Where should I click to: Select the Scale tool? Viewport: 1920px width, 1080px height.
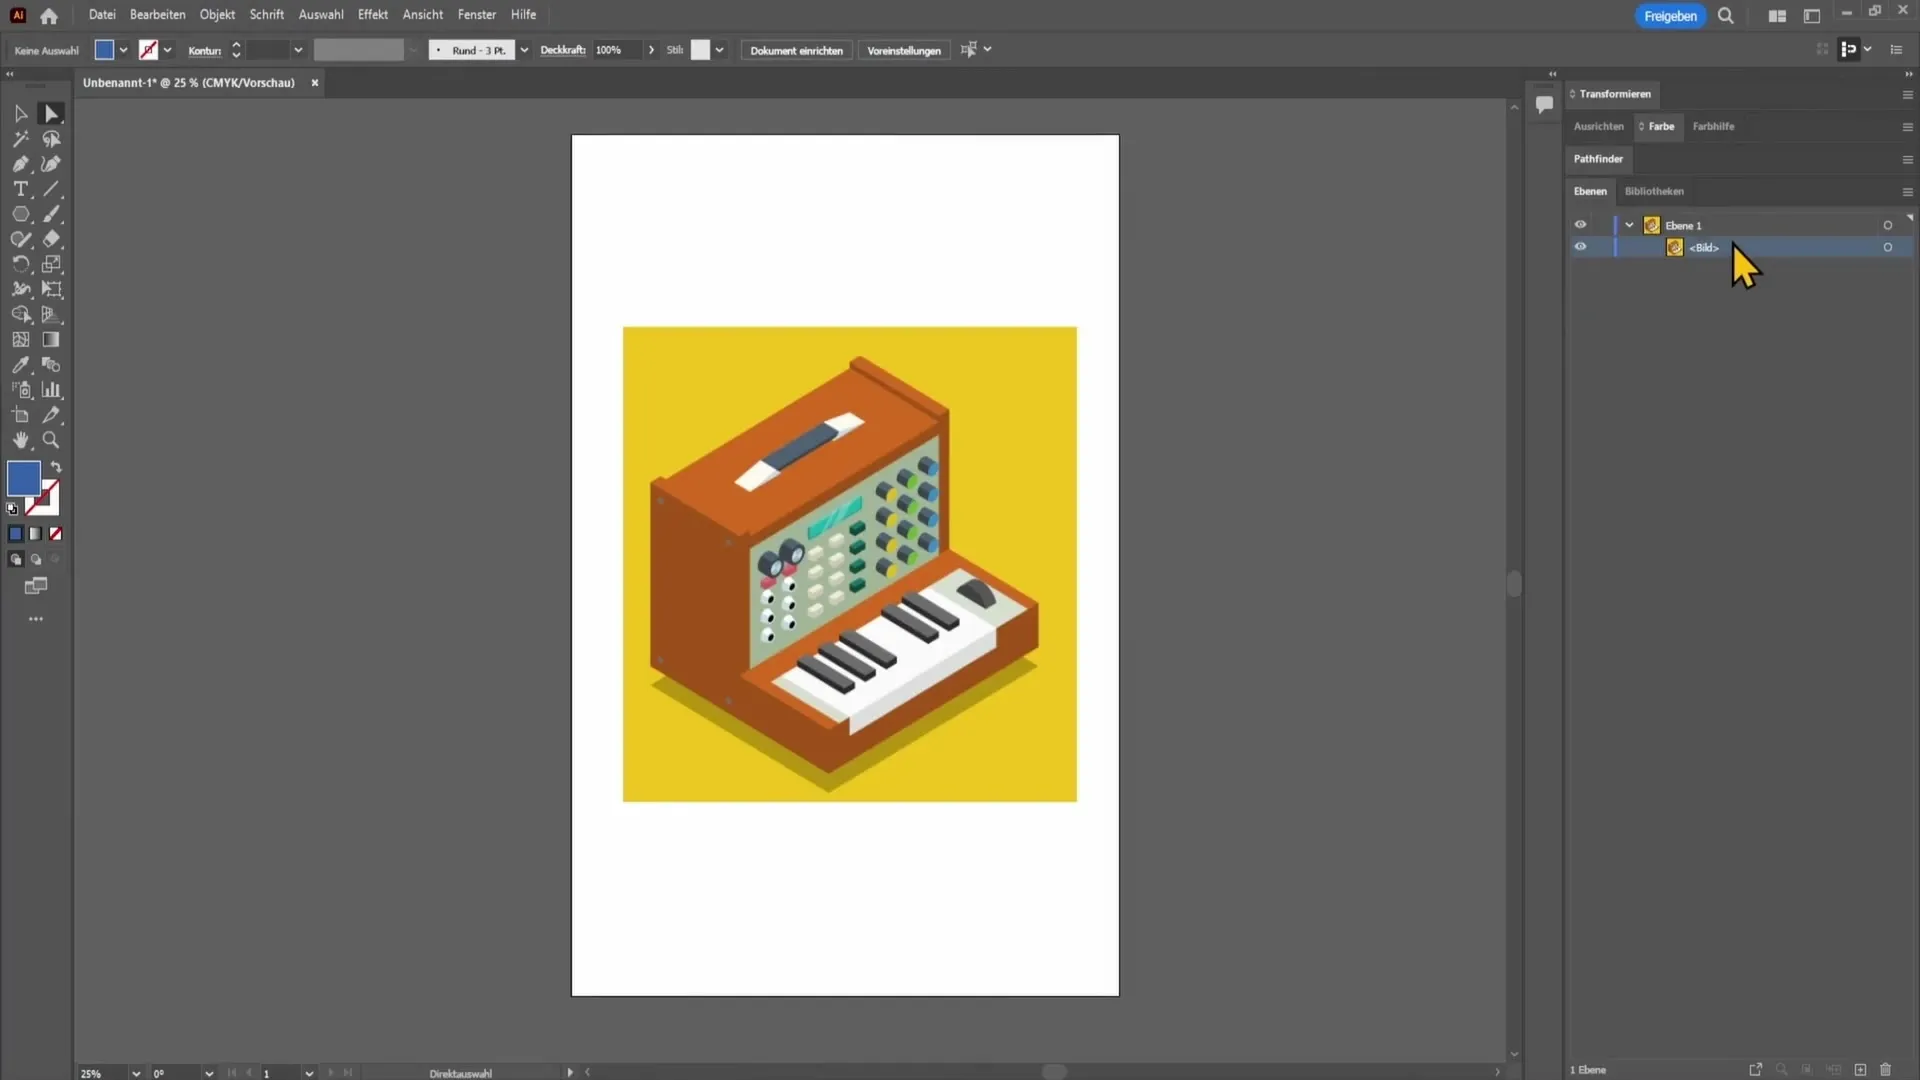click(51, 264)
